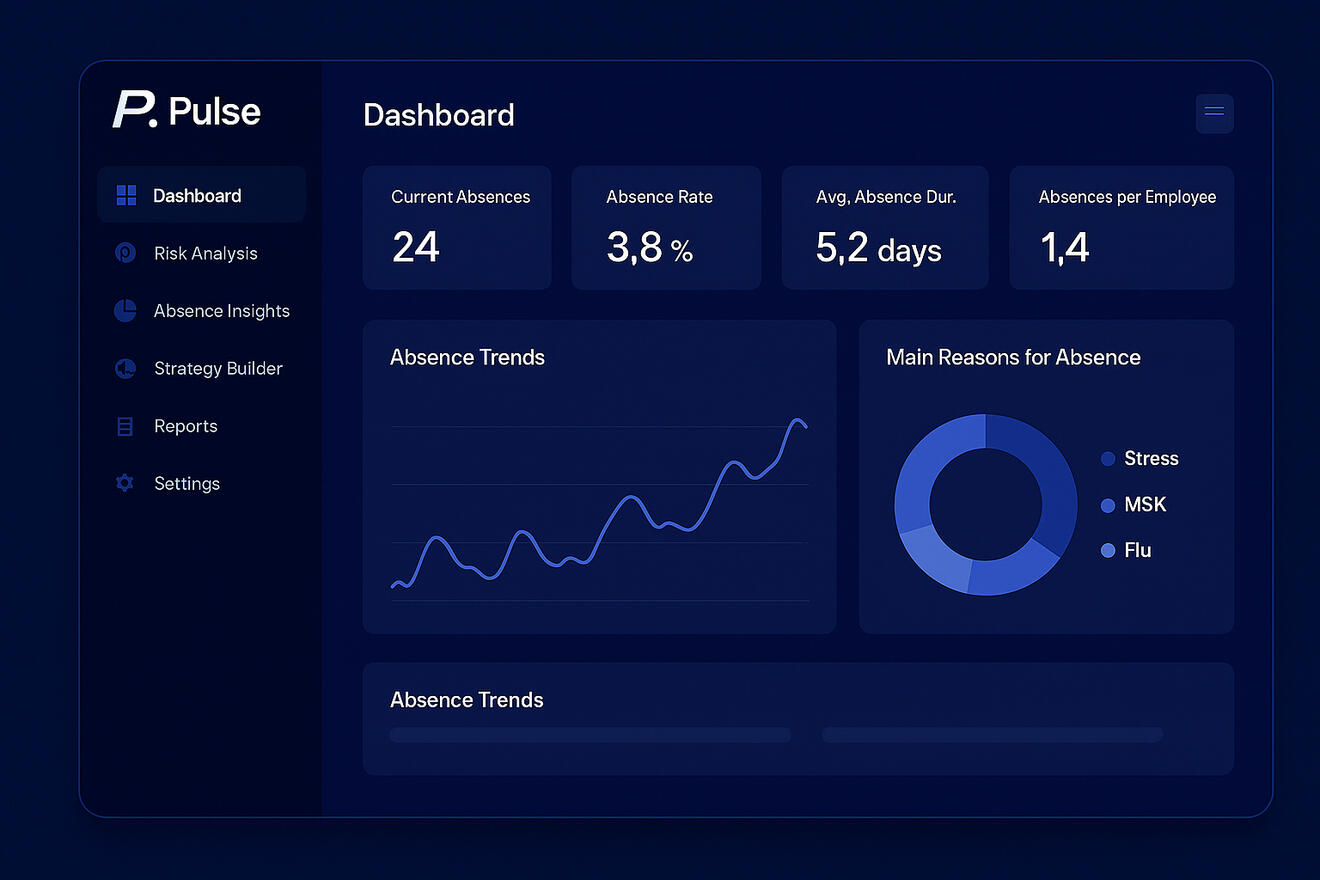Image resolution: width=1320 pixels, height=880 pixels.
Task: Click the Risk Analysis sidebar icon
Action: pyautogui.click(x=125, y=253)
